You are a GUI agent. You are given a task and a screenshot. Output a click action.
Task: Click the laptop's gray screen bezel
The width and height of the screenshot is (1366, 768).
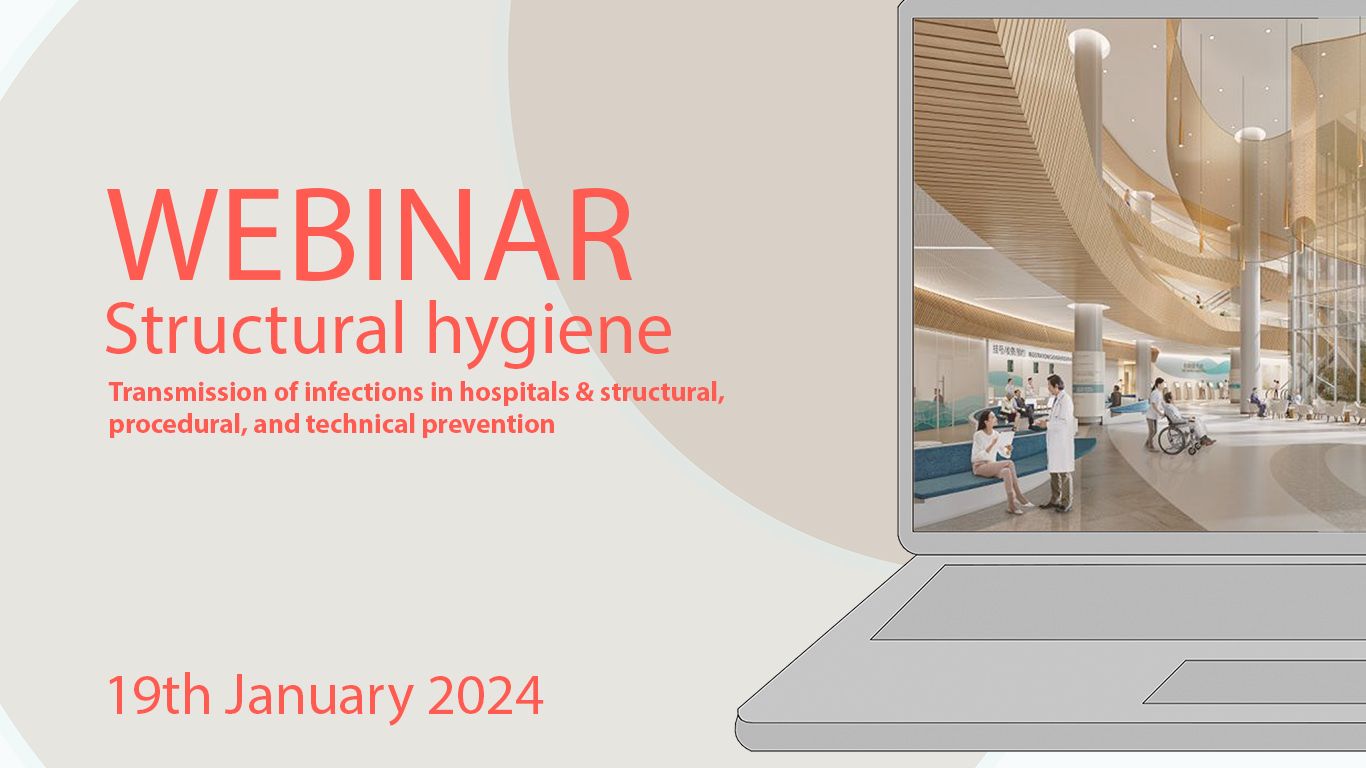tap(905, 300)
